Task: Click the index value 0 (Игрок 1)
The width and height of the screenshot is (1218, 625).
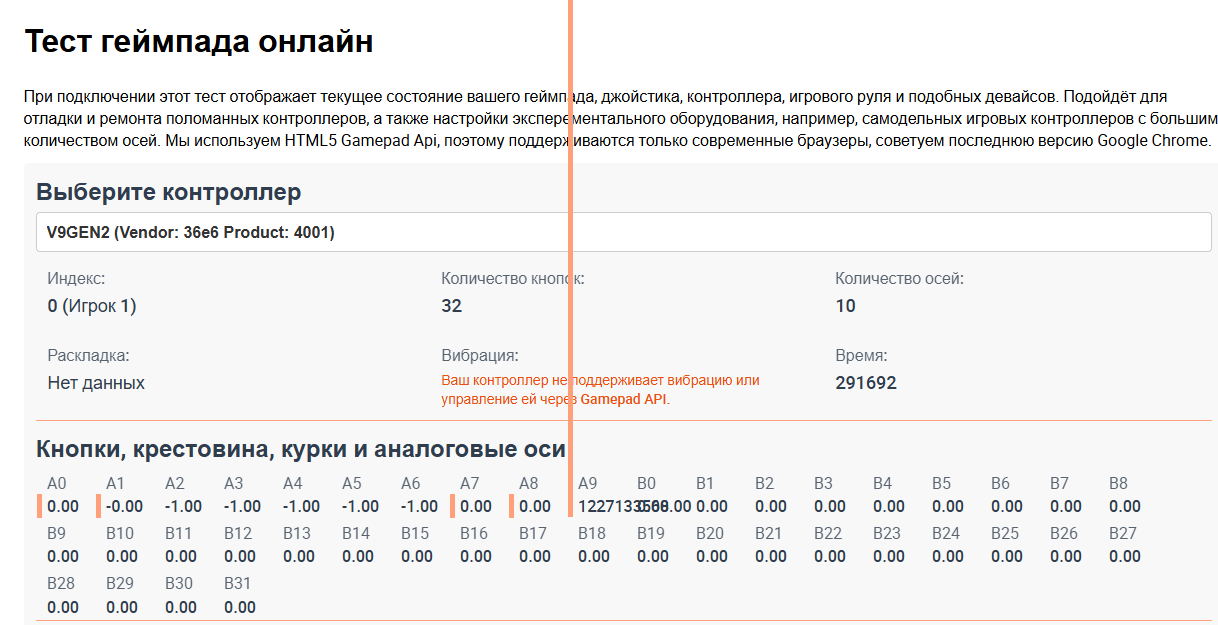Action: click(x=92, y=306)
